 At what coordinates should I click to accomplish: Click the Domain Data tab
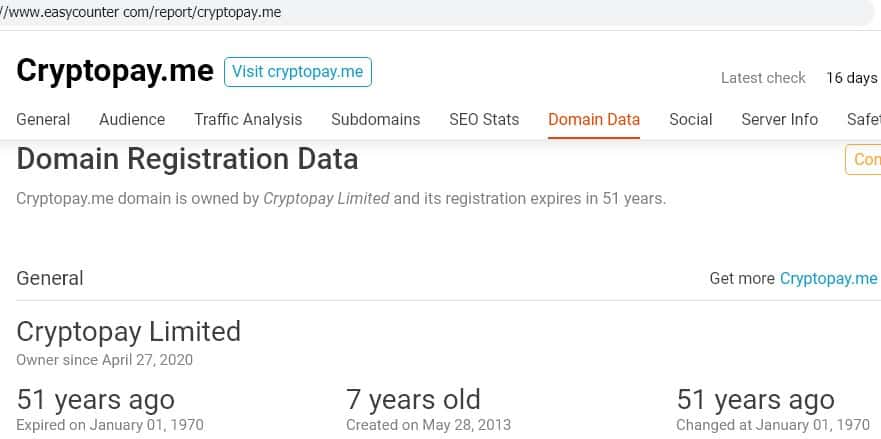click(594, 119)
